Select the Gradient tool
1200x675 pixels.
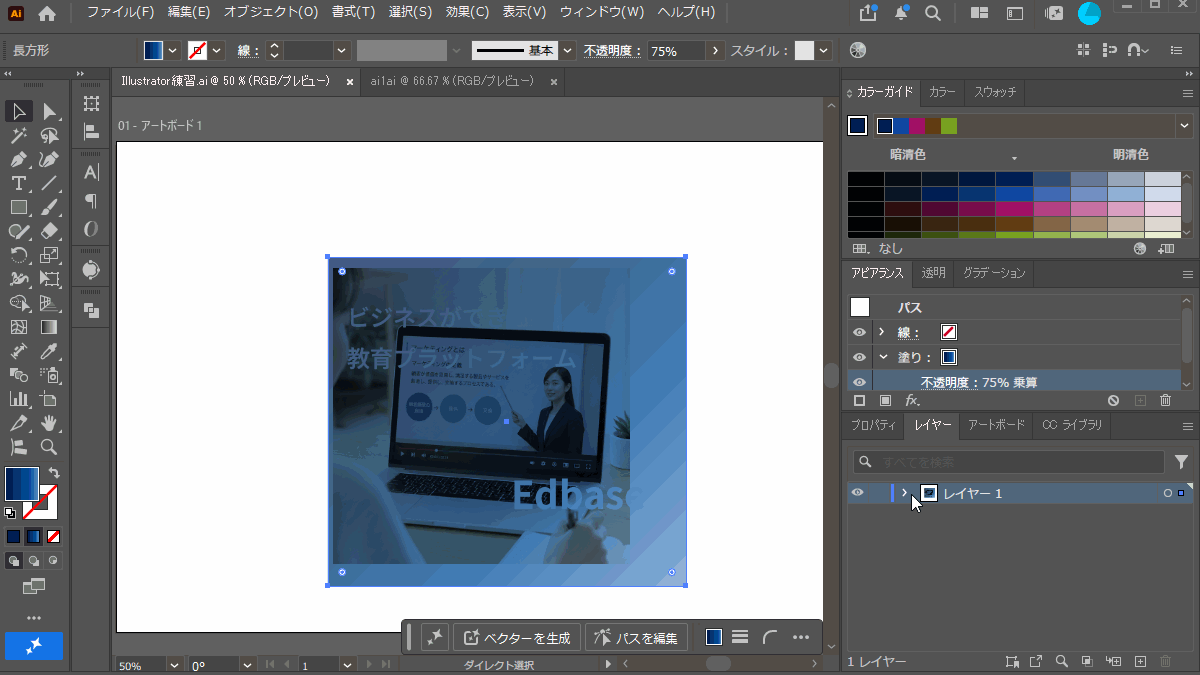[49, 327]
